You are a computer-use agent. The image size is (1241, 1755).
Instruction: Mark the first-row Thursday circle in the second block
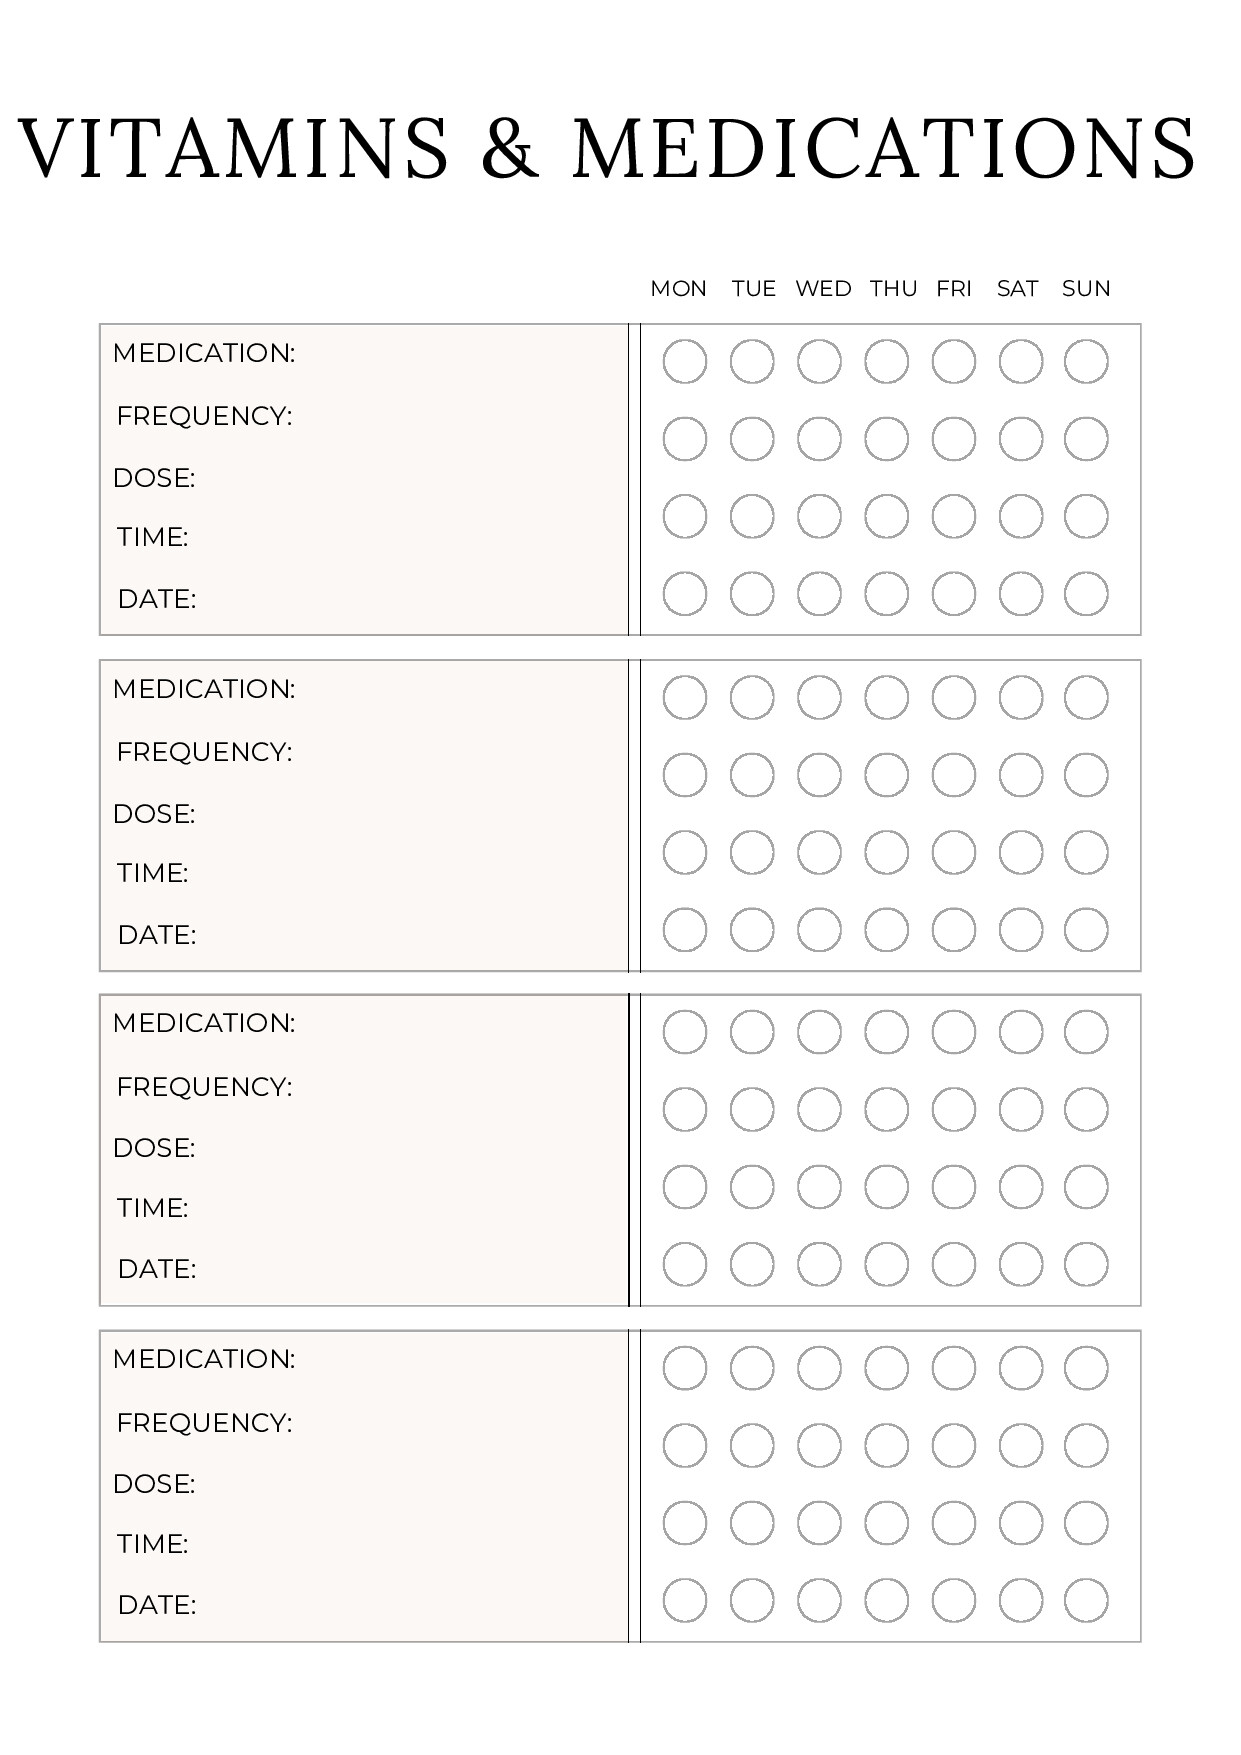886,697
